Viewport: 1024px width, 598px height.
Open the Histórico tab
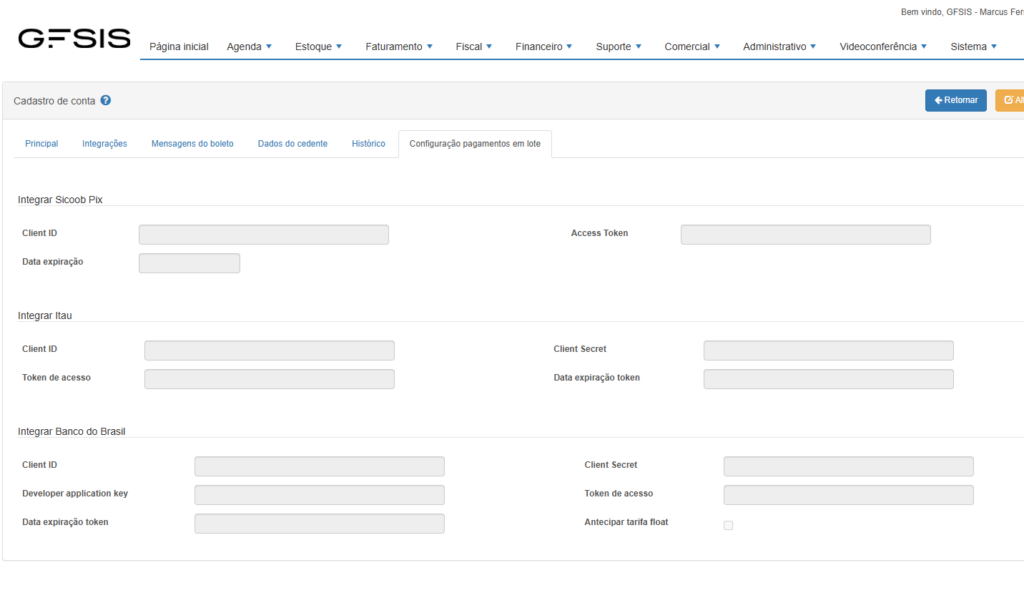(368, 144)
